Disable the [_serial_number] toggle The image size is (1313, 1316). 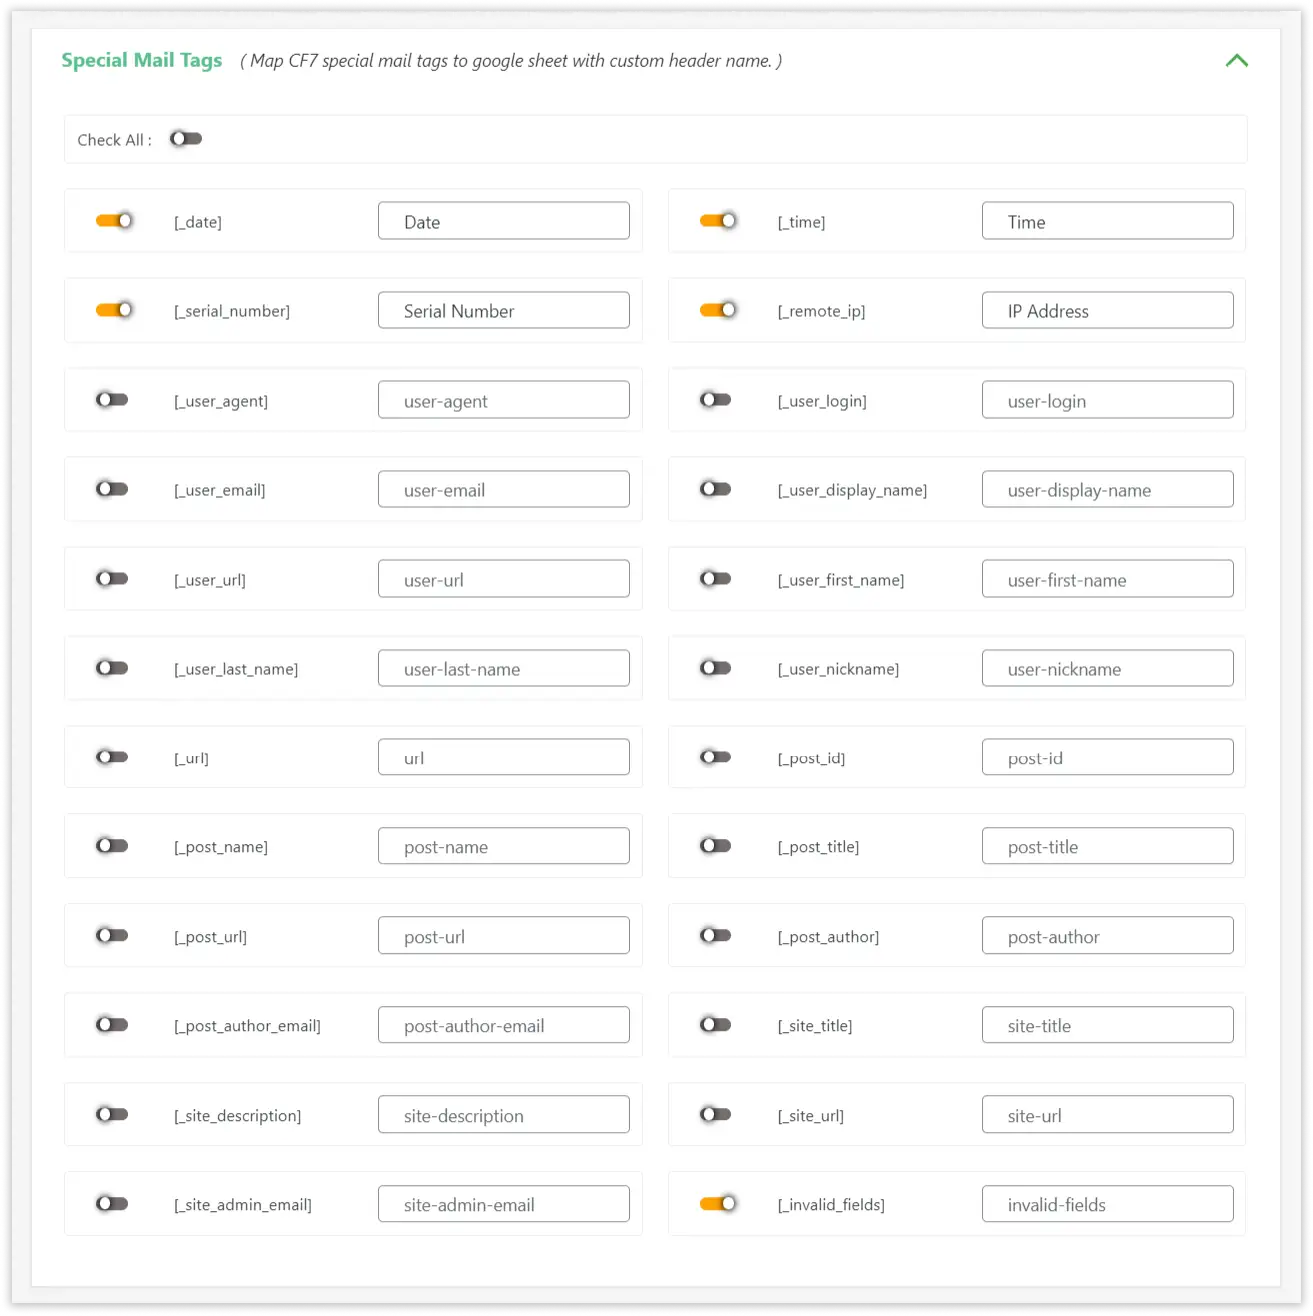(114, 310)
